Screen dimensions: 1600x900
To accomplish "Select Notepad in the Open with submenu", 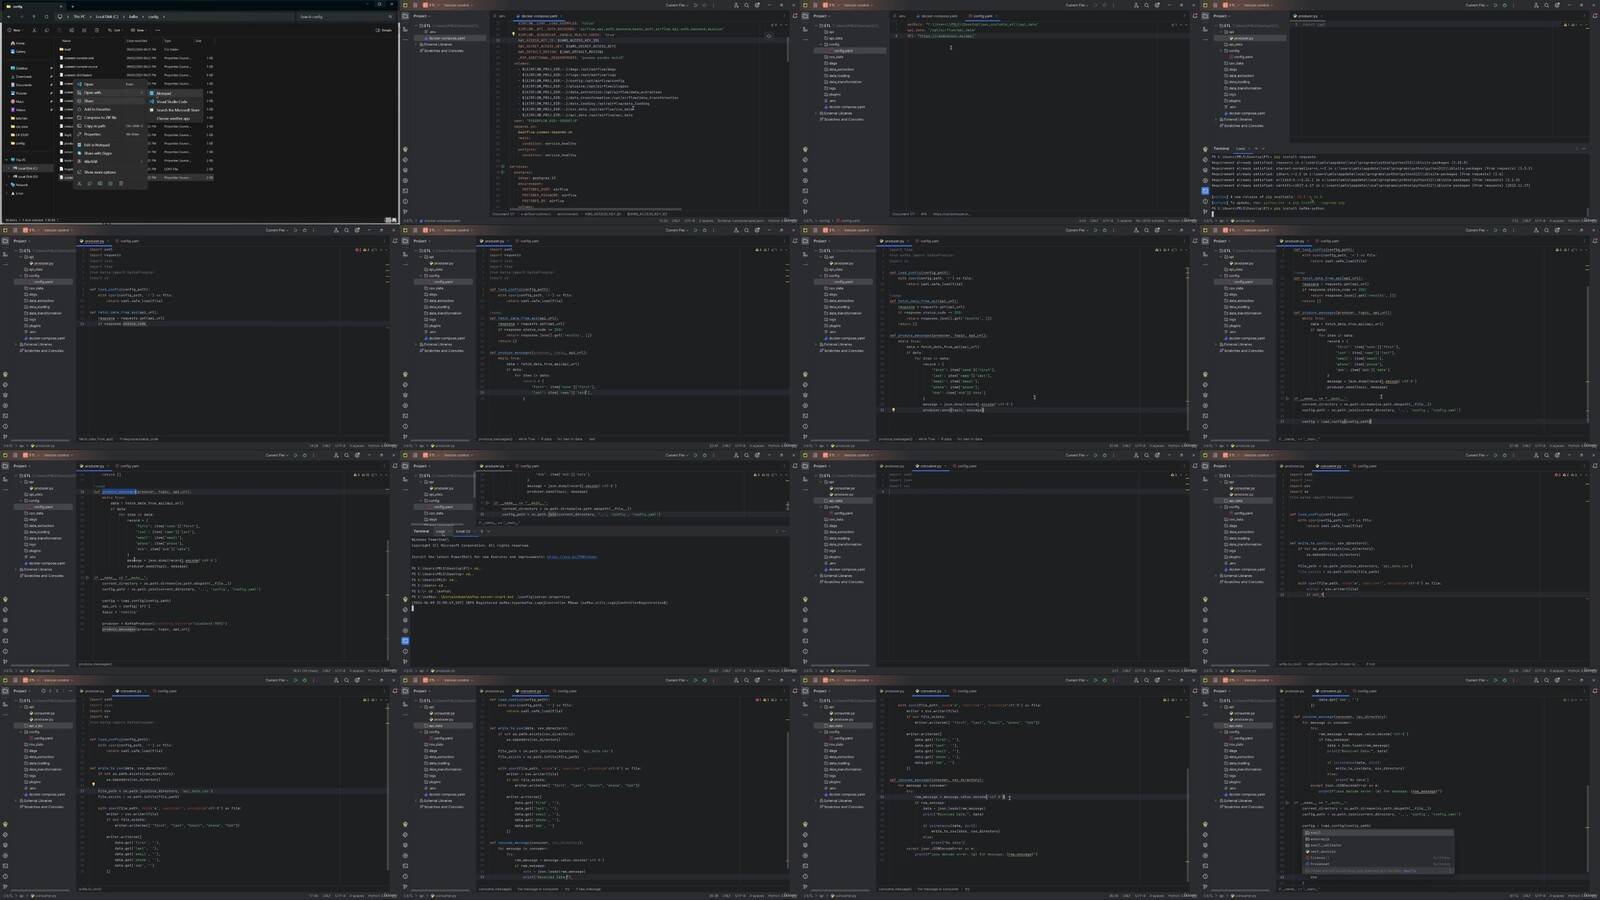I will 164,93.
